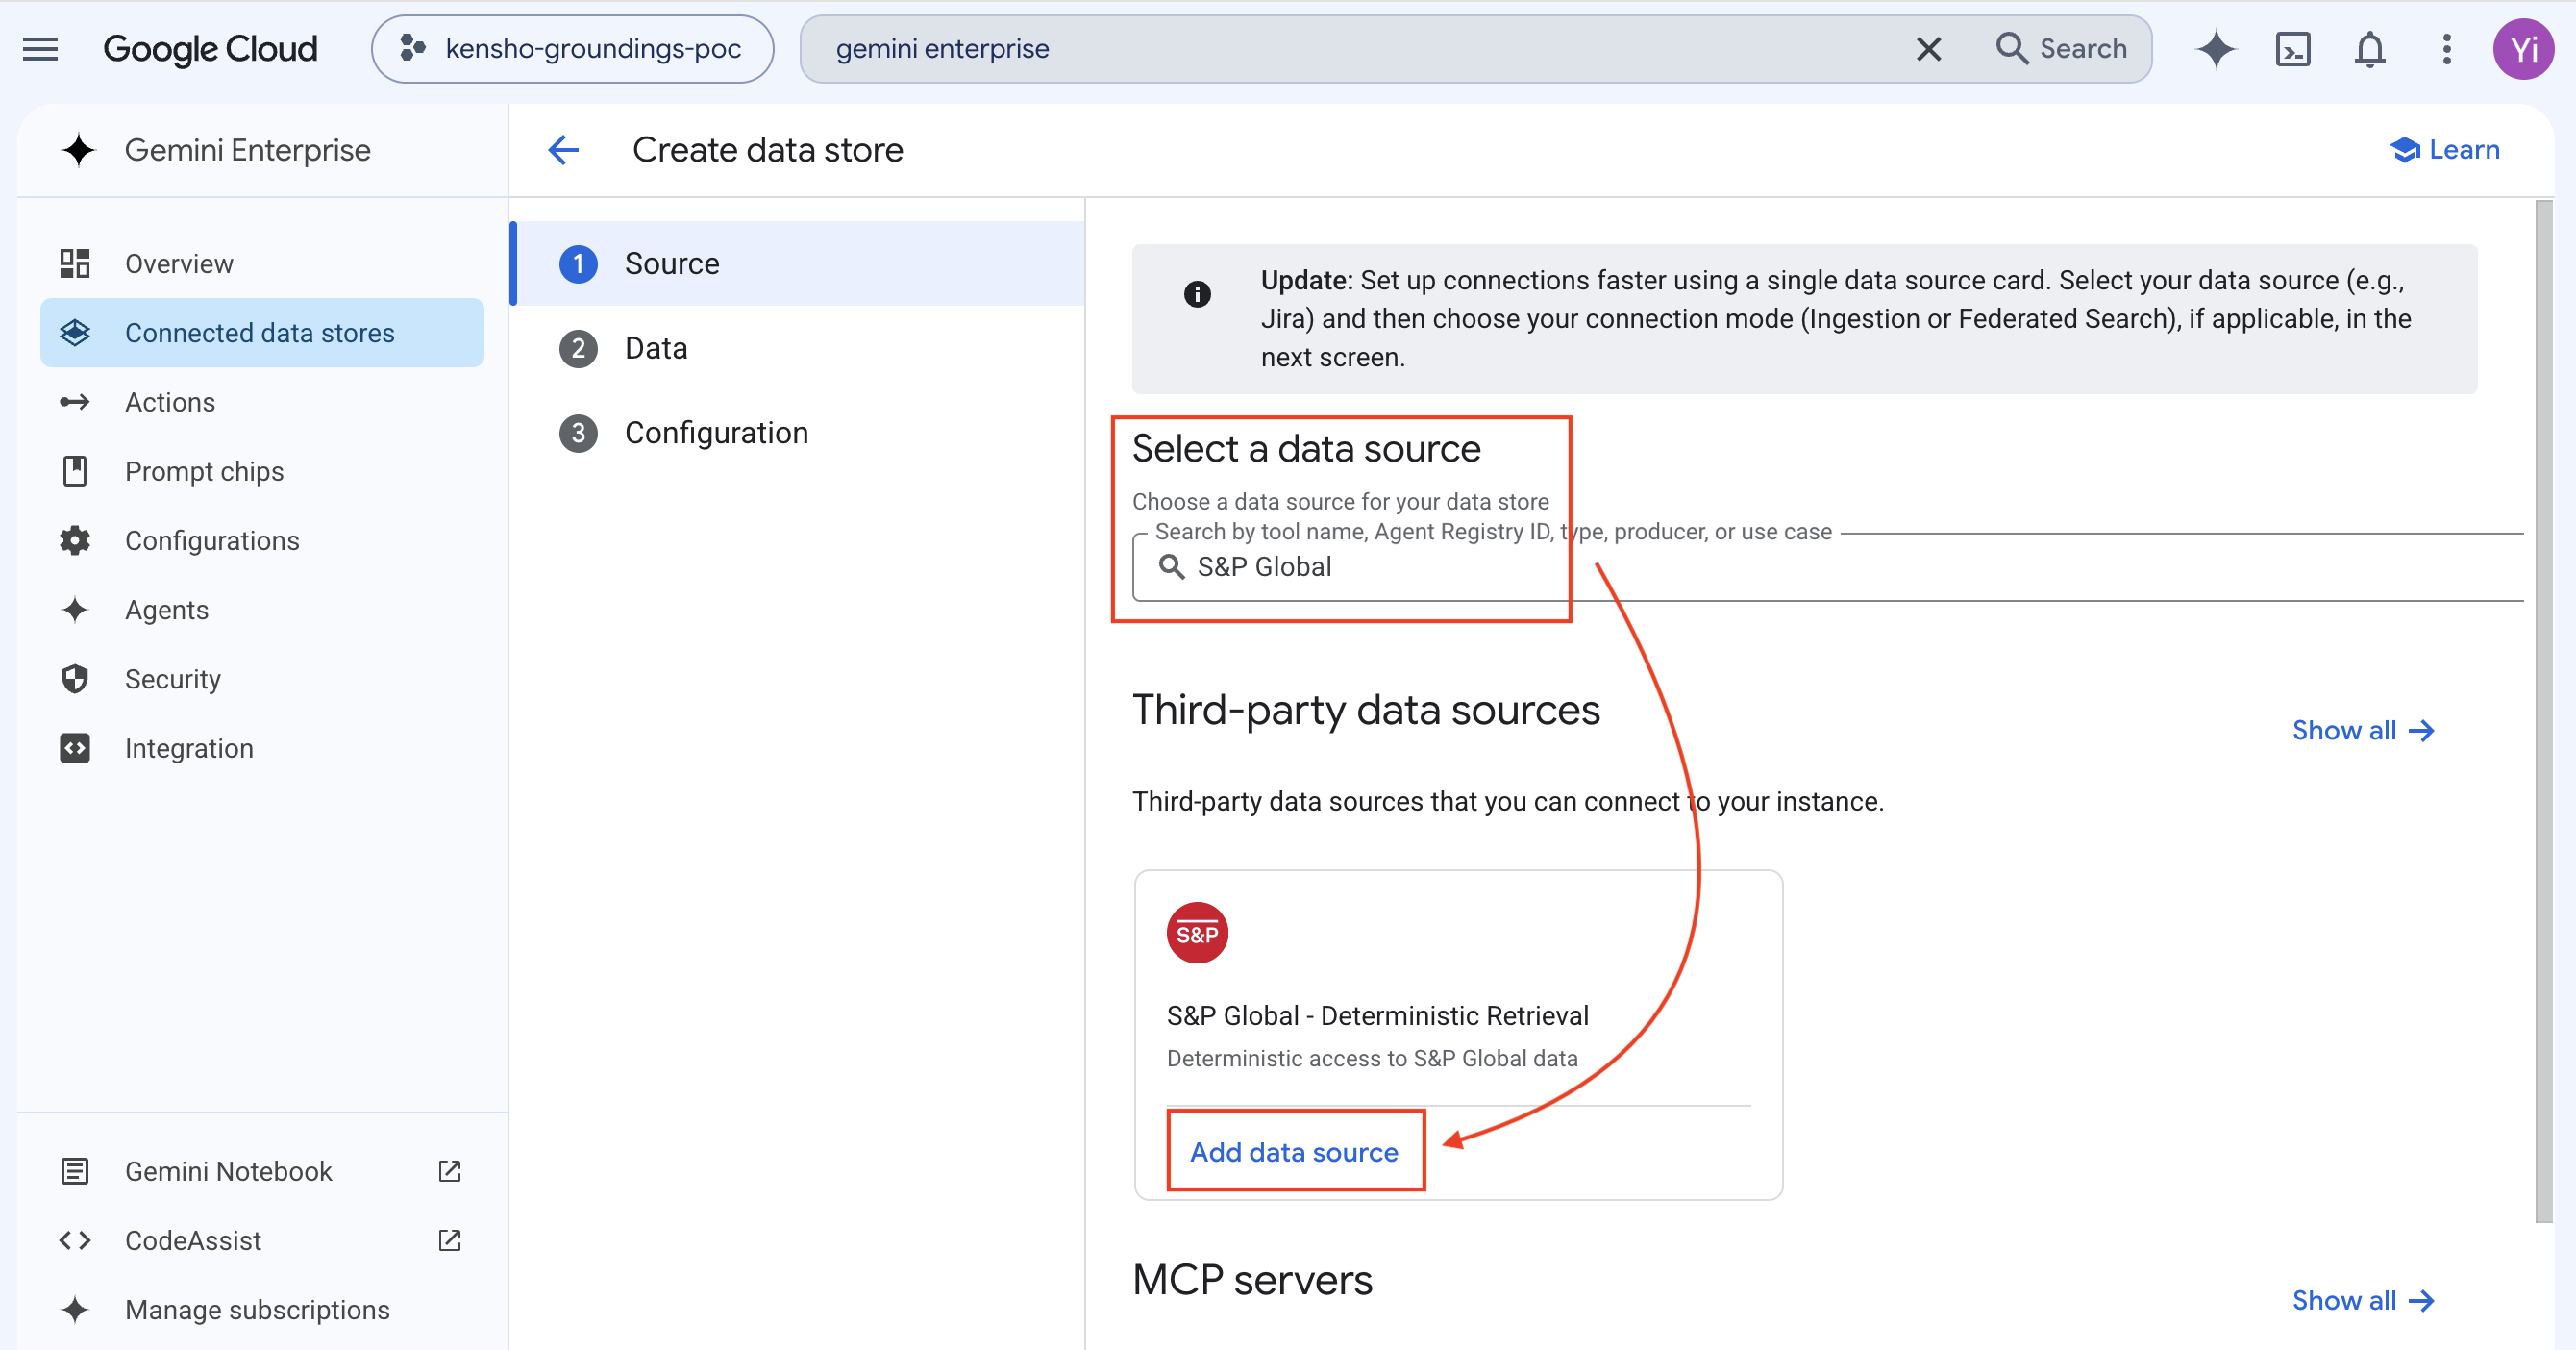Open Gemini Notebook link

point(262,1171)
